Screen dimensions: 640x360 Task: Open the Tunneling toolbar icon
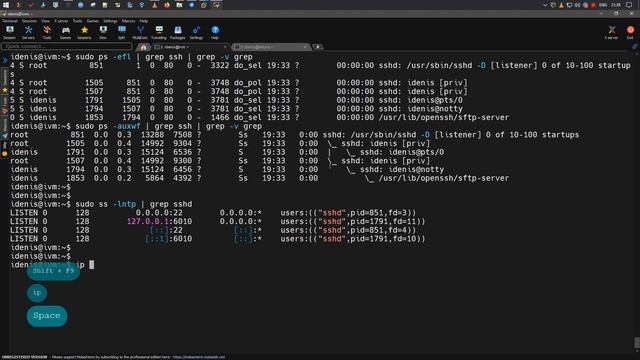click(x=159, y=32)
